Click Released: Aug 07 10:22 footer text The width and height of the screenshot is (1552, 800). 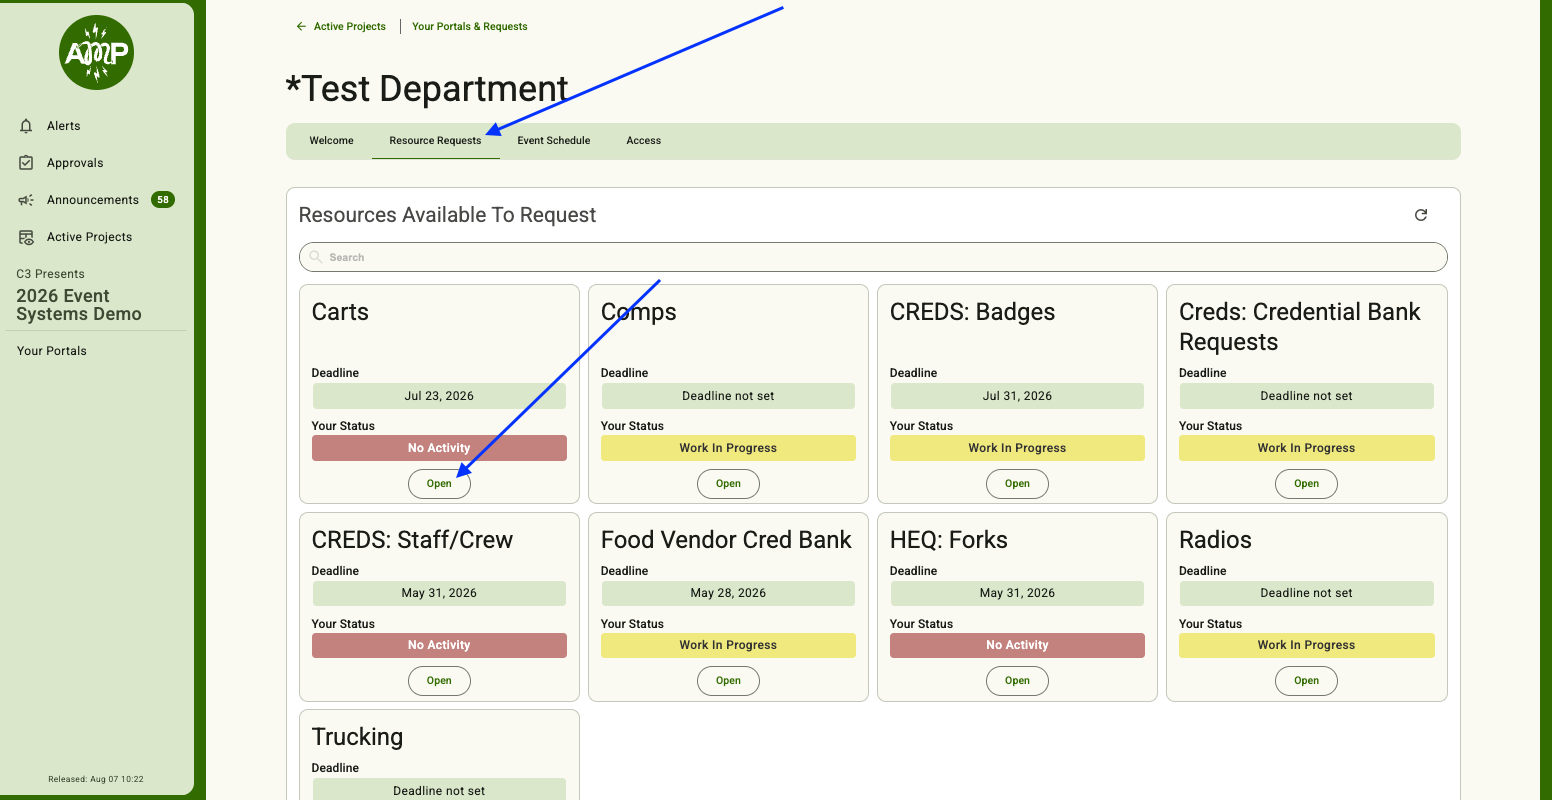coord(96,779)
